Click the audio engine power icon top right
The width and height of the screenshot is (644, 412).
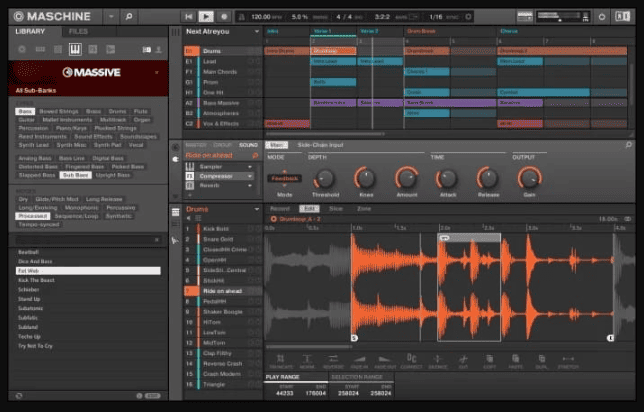(602, 17)
